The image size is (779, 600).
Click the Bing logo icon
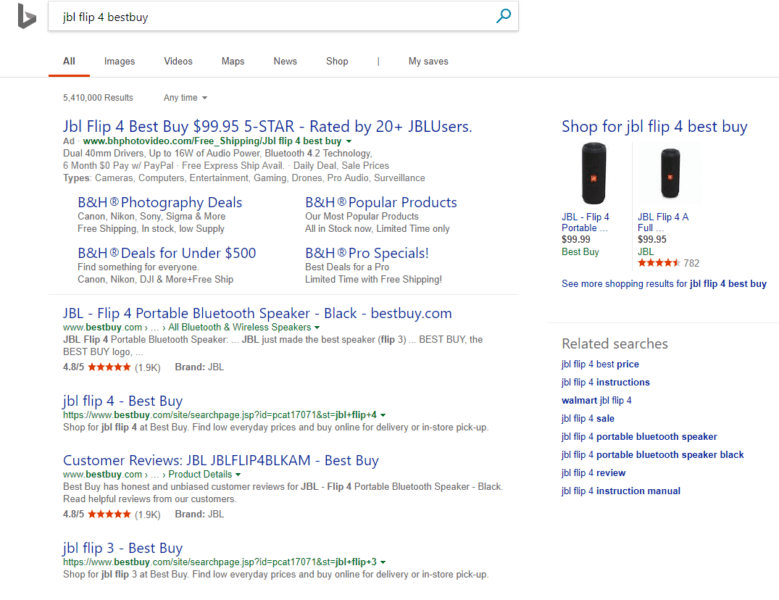pyautogui.click(x=27, y=16)
